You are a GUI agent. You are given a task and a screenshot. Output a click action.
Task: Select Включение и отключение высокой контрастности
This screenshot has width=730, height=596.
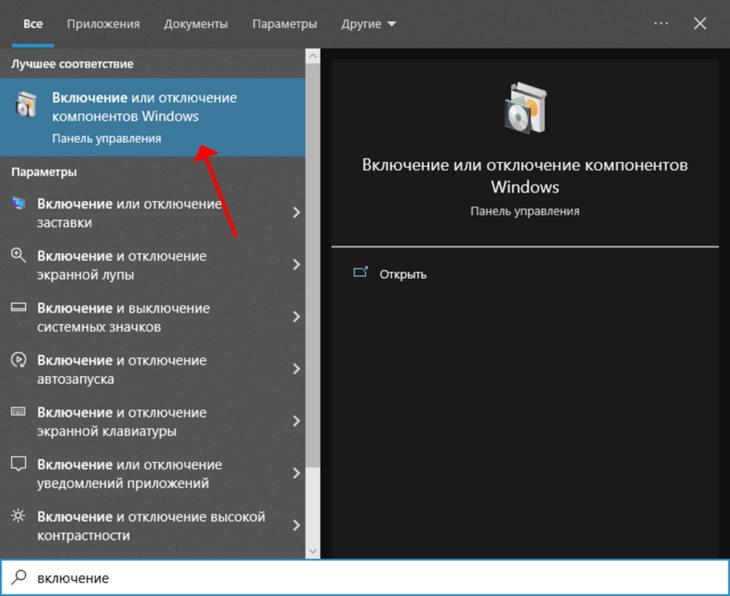point(153,526)
